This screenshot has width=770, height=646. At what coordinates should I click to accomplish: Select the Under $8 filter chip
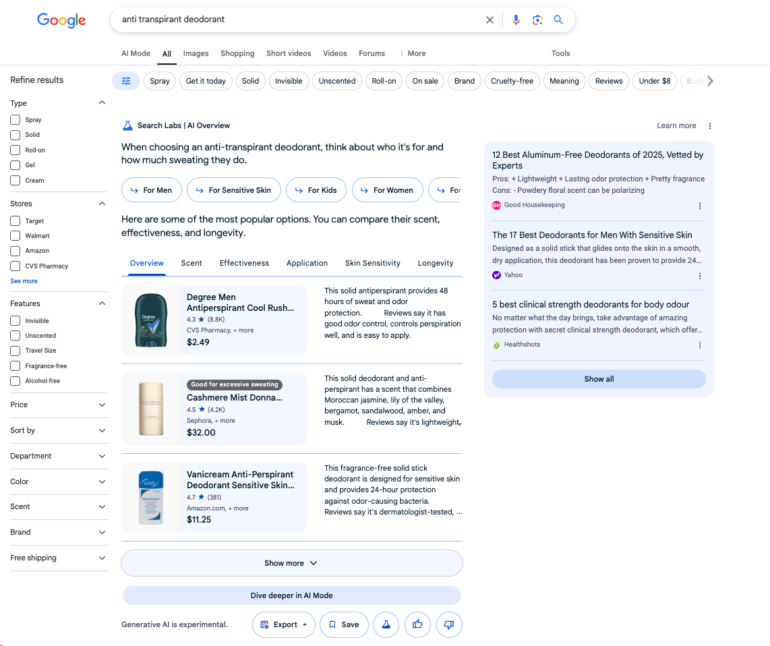pyautogui.click(x=655, y=81)
